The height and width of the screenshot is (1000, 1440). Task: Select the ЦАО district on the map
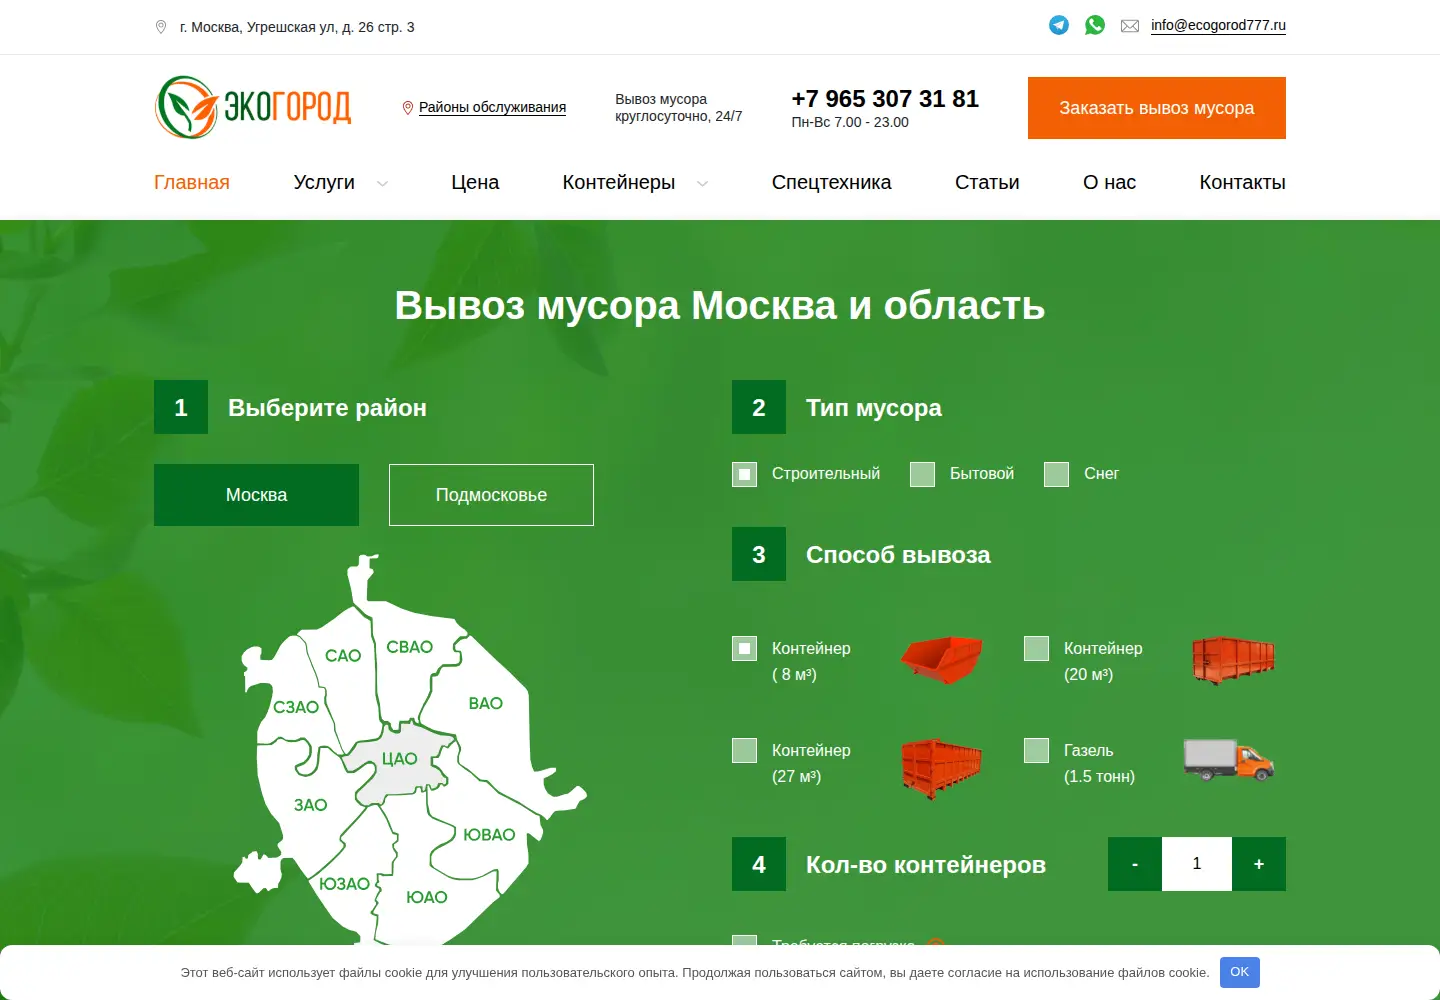pyautogui.click(x=400, y=760)
